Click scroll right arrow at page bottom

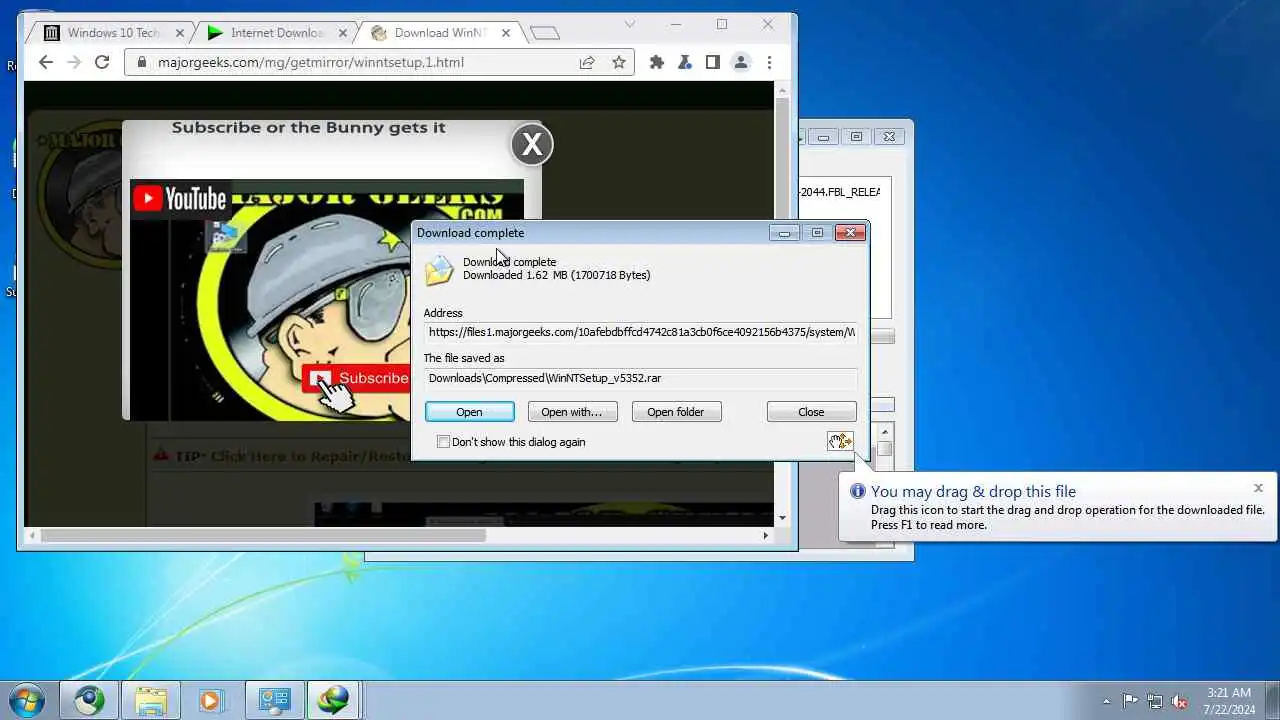[x=766, y=535]
